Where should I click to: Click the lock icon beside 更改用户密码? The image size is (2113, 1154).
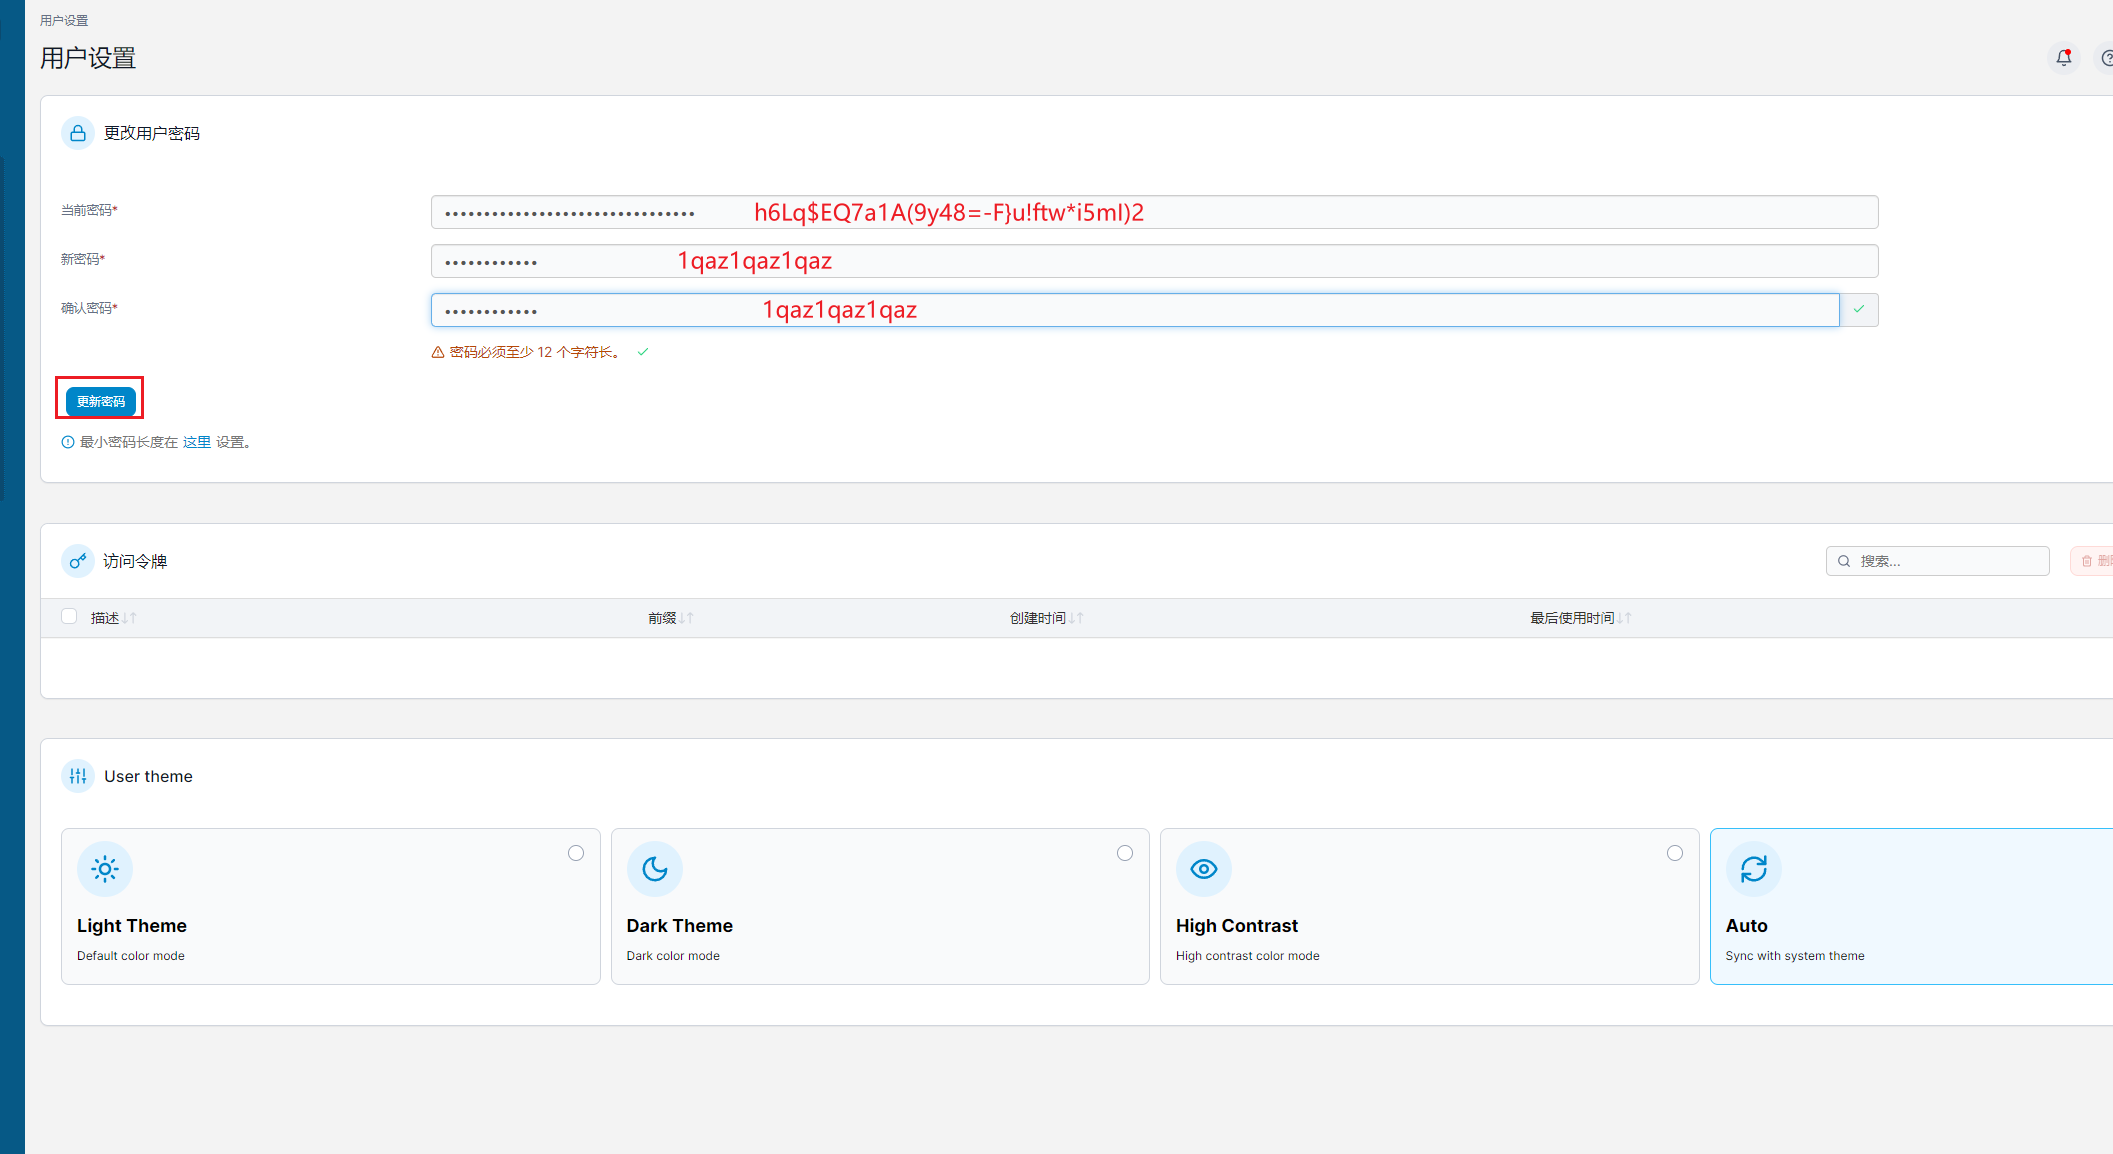(x=78, y=133)
